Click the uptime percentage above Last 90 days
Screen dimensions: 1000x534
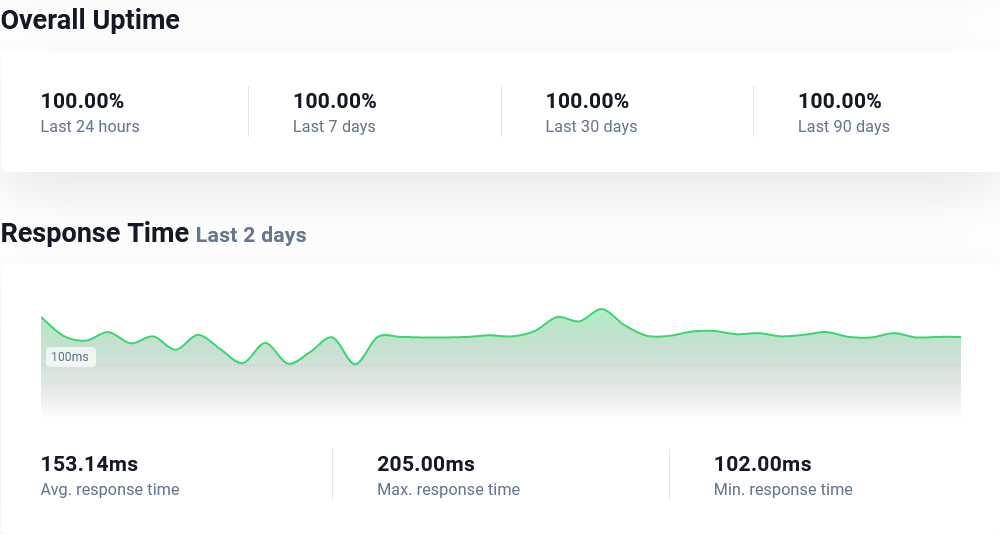(839, 101)
